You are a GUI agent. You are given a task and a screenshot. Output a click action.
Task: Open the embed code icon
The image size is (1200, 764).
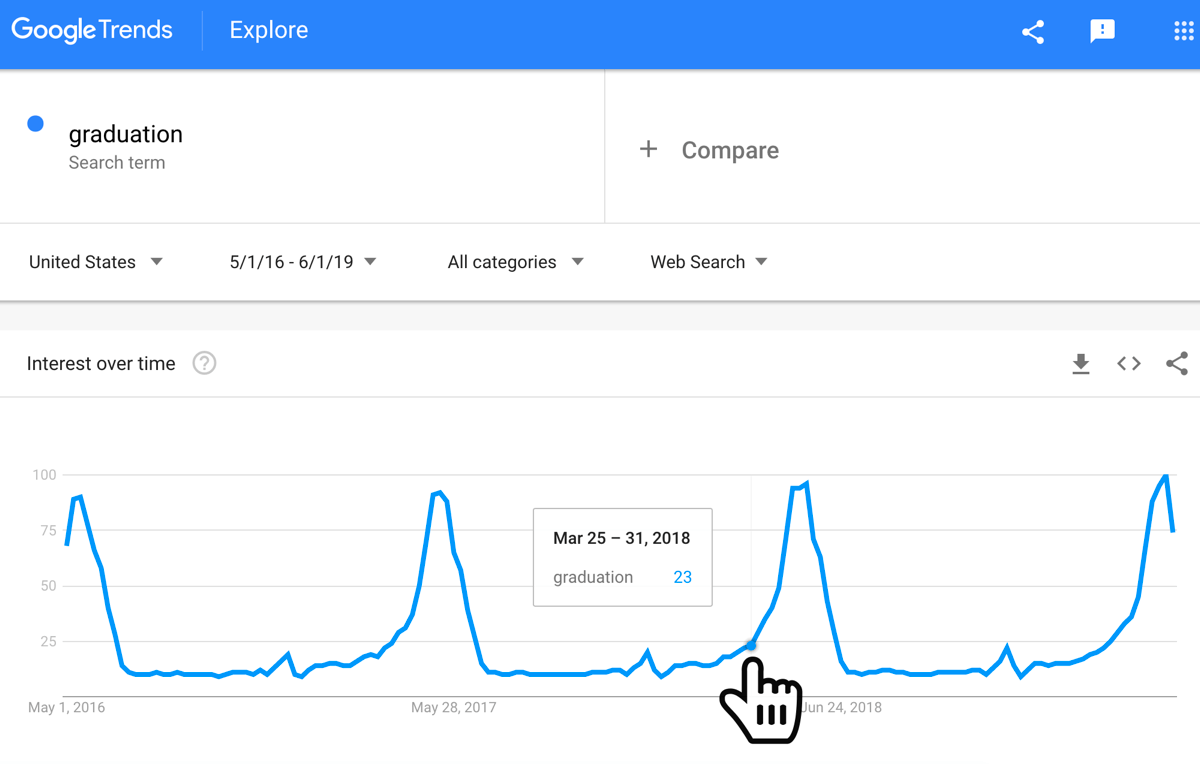1129,364
